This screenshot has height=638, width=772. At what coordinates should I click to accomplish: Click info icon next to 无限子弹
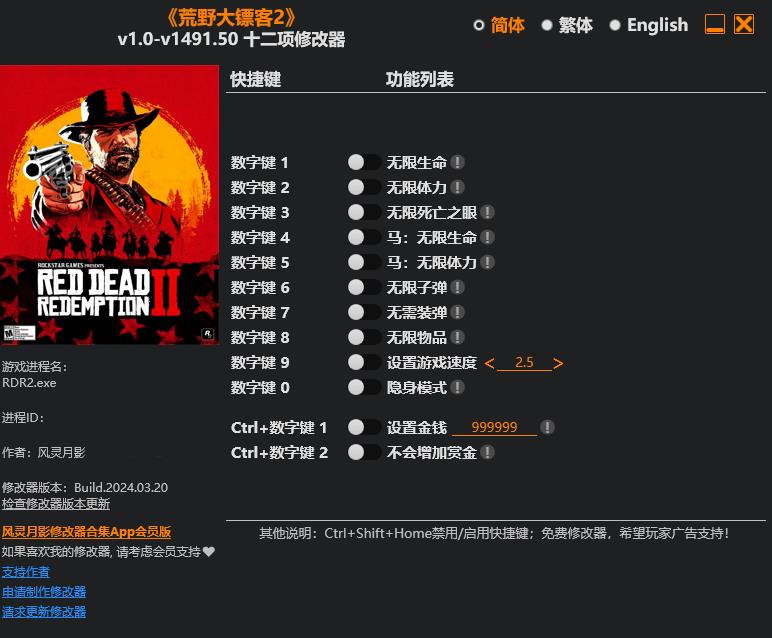pyautogui.click(x=457, y=287)
